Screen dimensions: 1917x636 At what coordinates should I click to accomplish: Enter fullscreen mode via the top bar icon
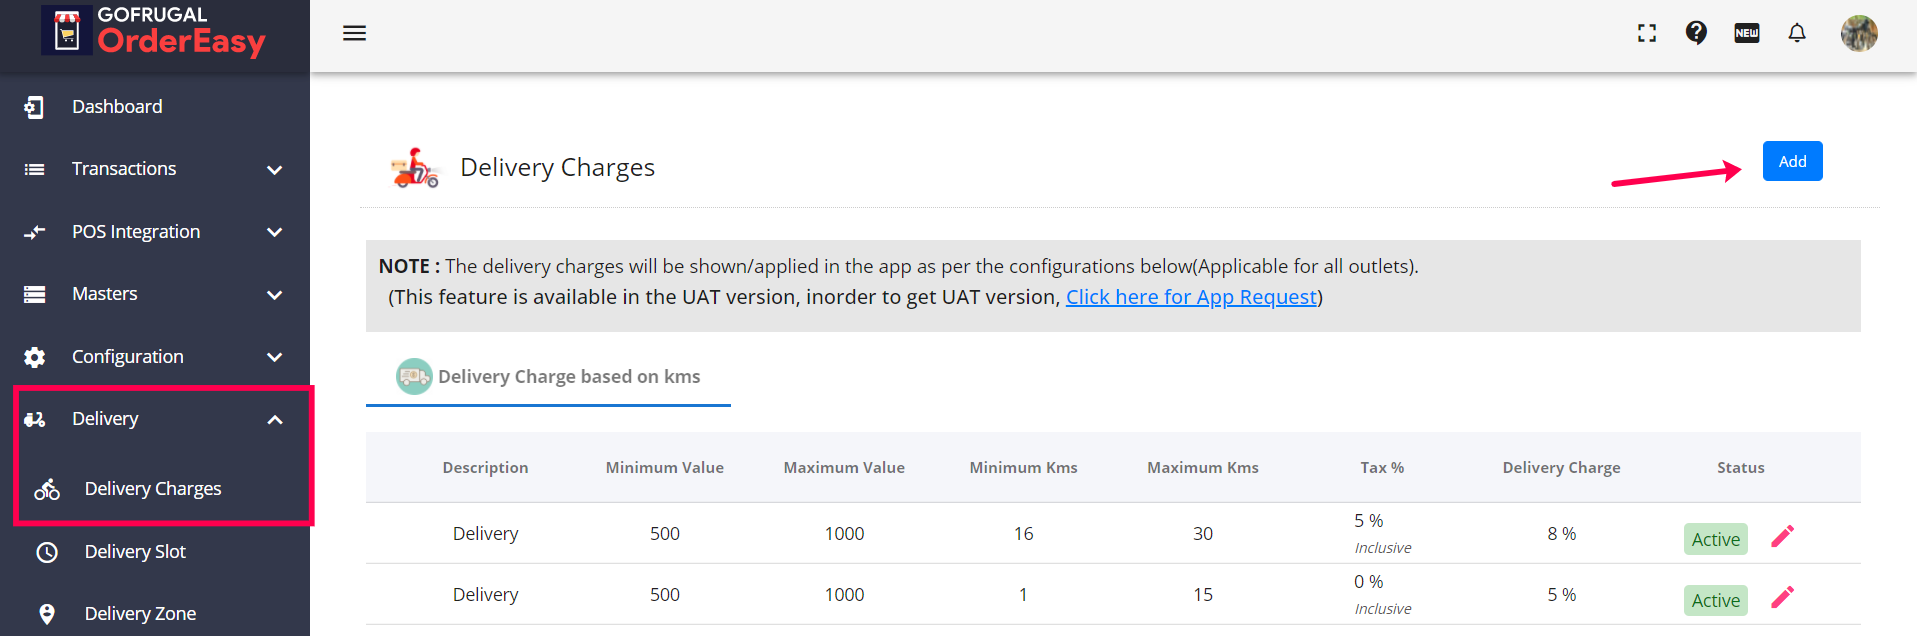[1647, 33]
